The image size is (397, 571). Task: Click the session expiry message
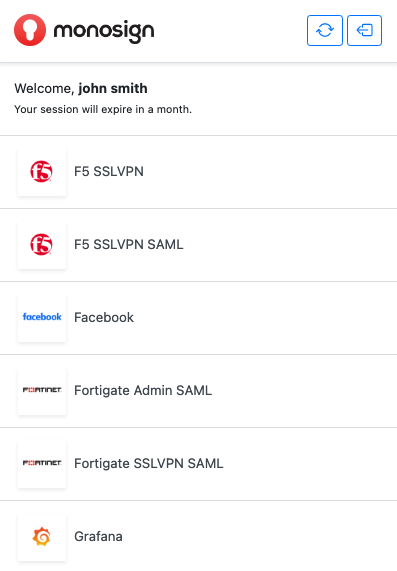[x=103, y=109]
